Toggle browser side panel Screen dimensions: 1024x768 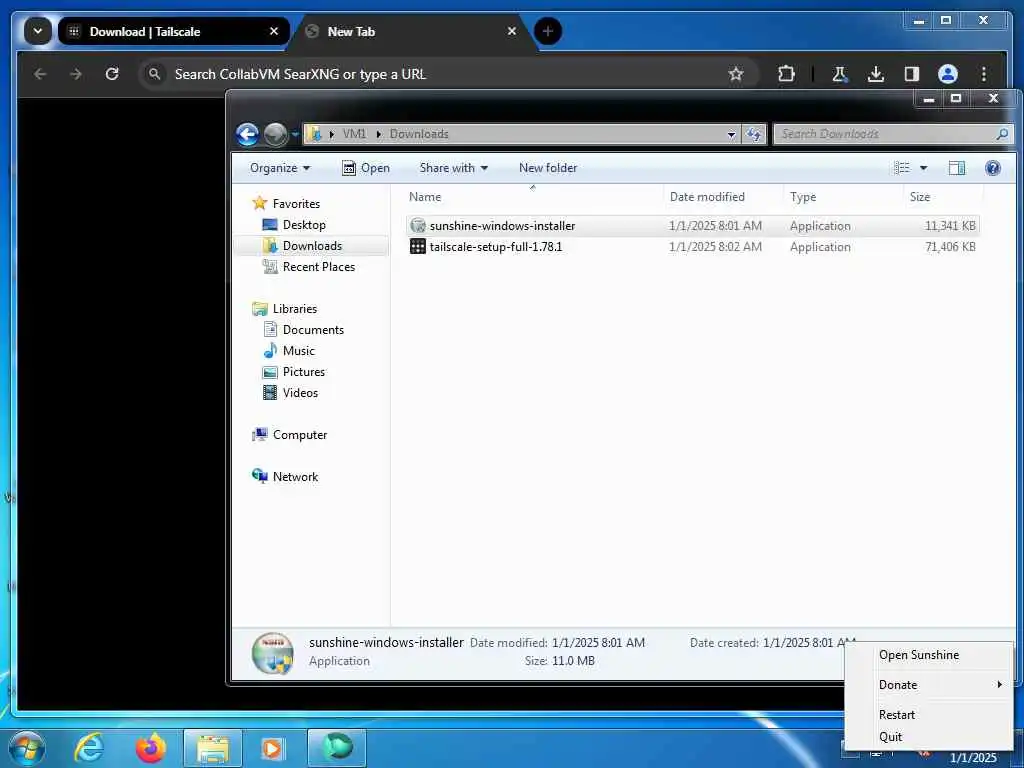(x=912, y=74)
